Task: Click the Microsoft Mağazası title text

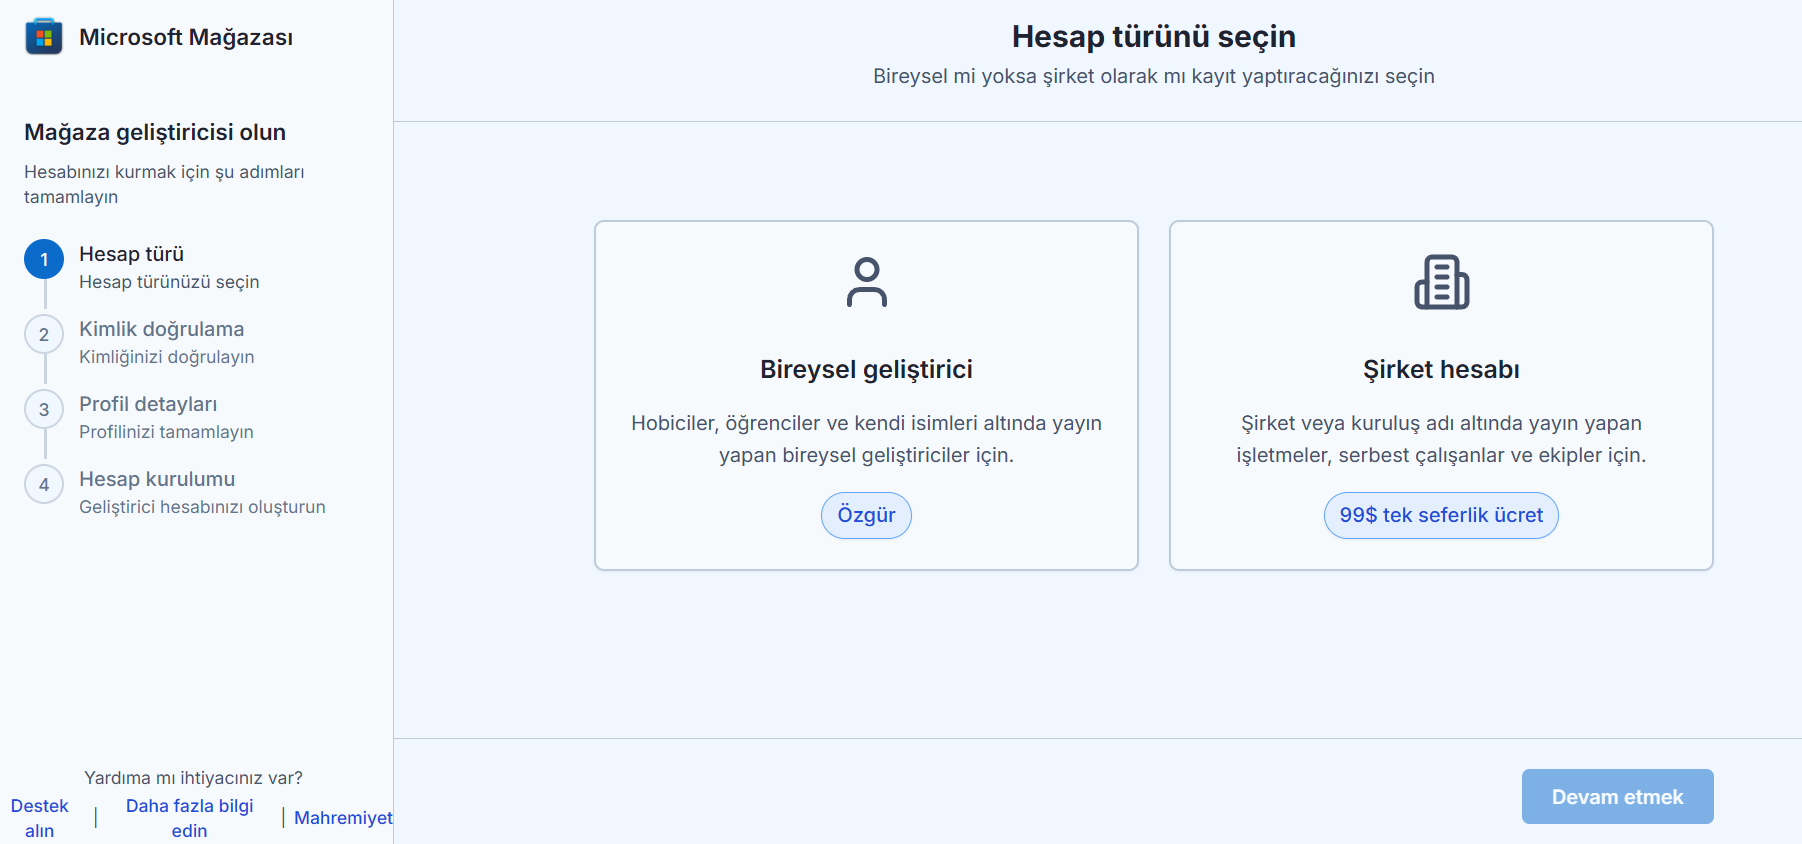Action: pos(186,37)
